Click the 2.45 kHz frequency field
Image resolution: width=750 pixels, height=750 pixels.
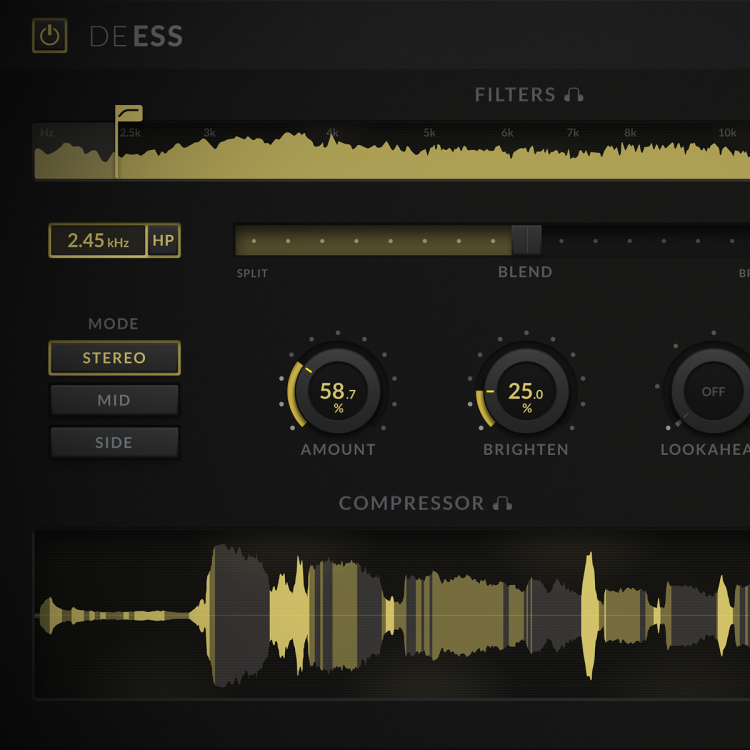98,241
